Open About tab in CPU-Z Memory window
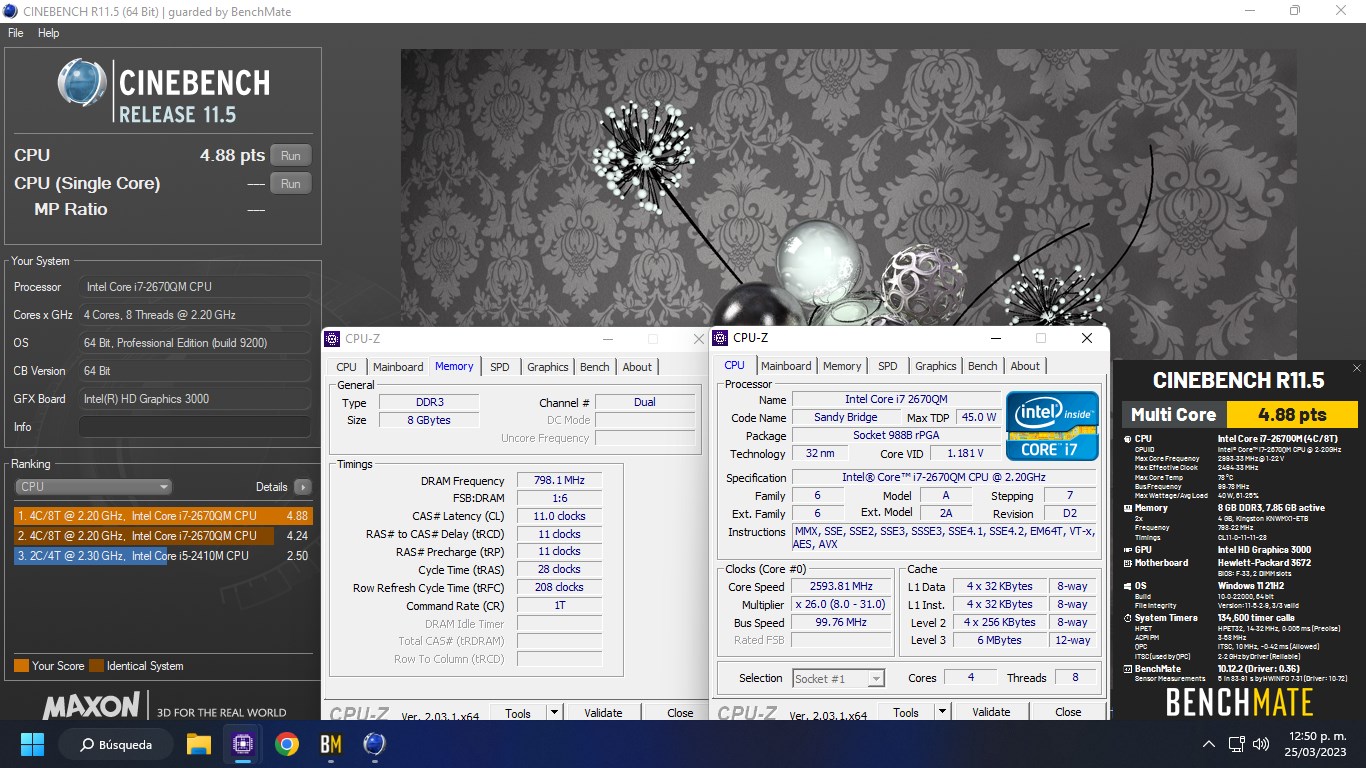Image resolution: width=1366 pixels, height=768 pixels. tap(637, 367)
